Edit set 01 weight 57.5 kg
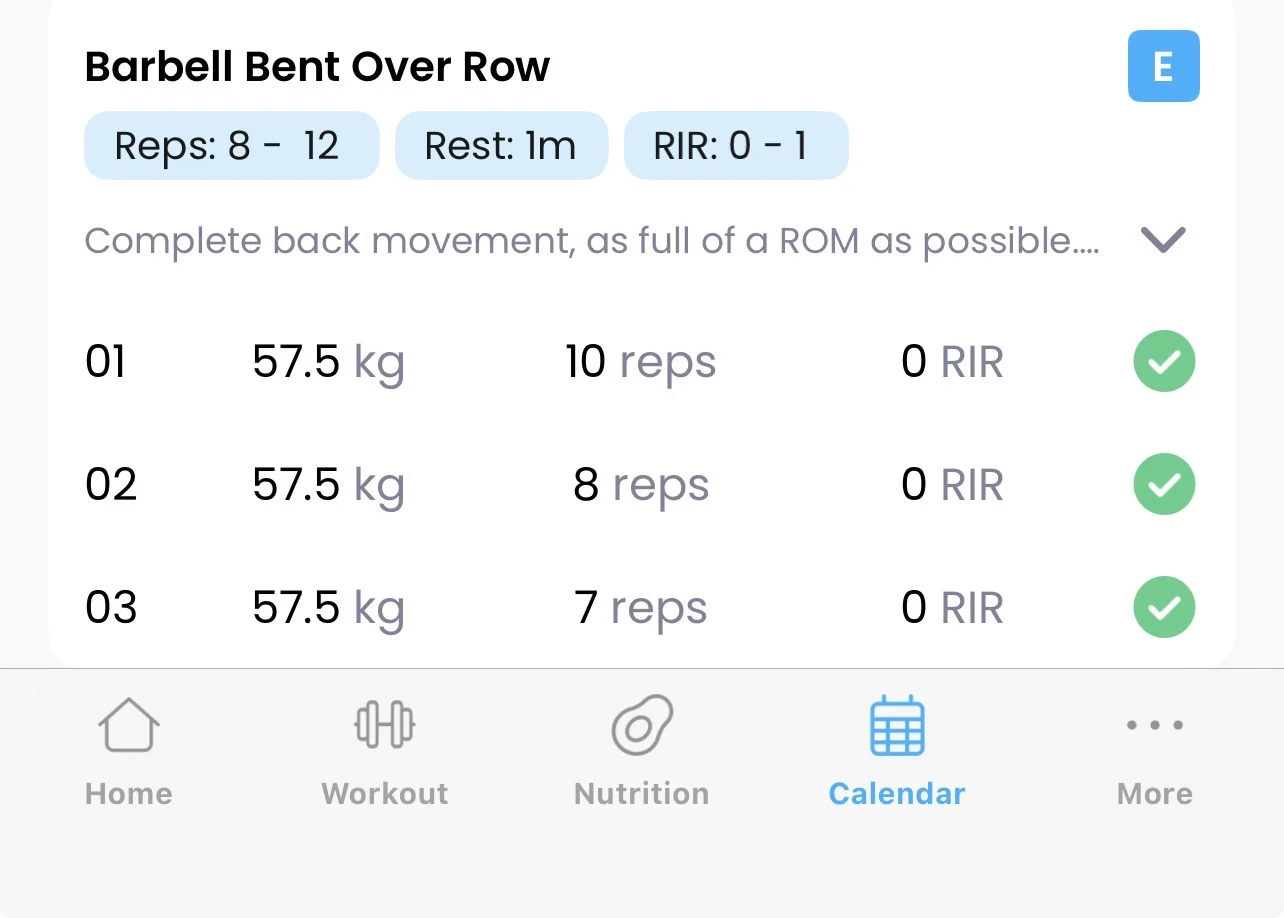Screen dimensions: 1284x918 (328, 362)
